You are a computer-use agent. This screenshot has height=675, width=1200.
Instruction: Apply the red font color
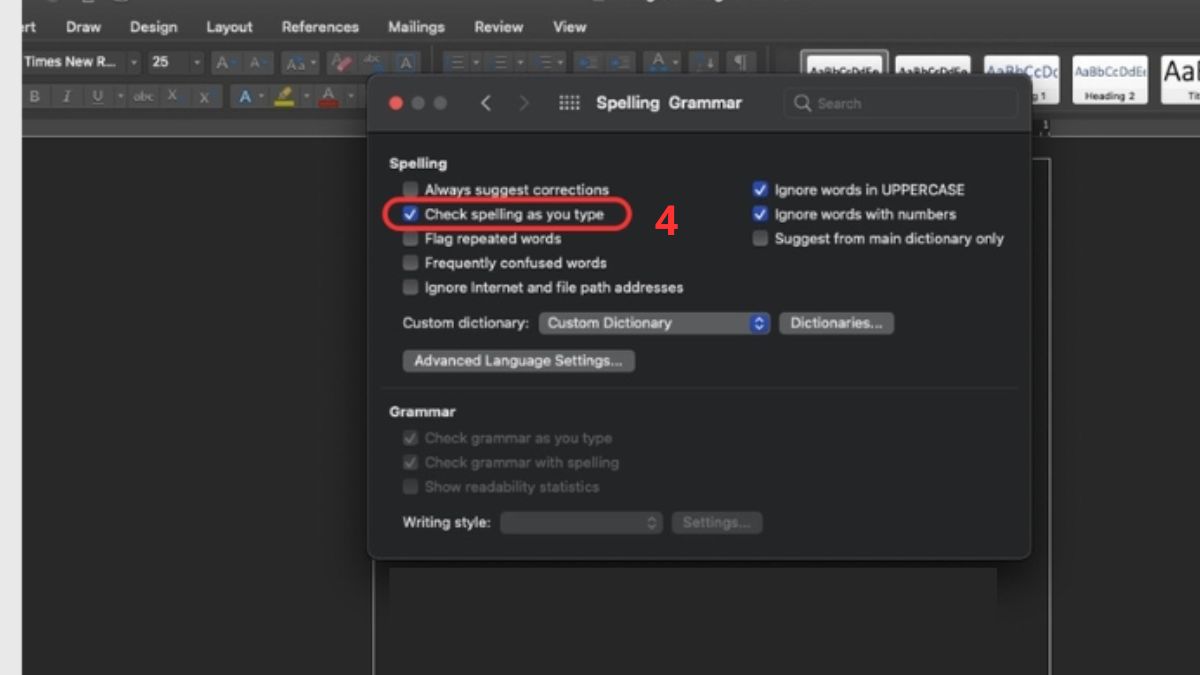(x=328, y=97)
